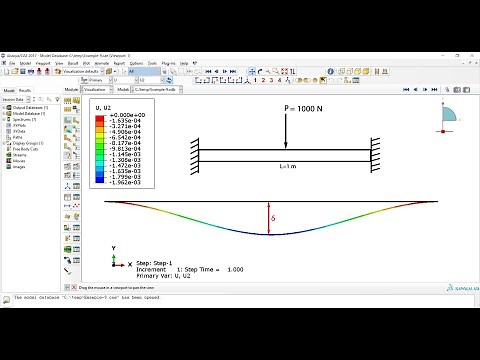
Task: Select Paths in results tree
Action: pos(17,137)
